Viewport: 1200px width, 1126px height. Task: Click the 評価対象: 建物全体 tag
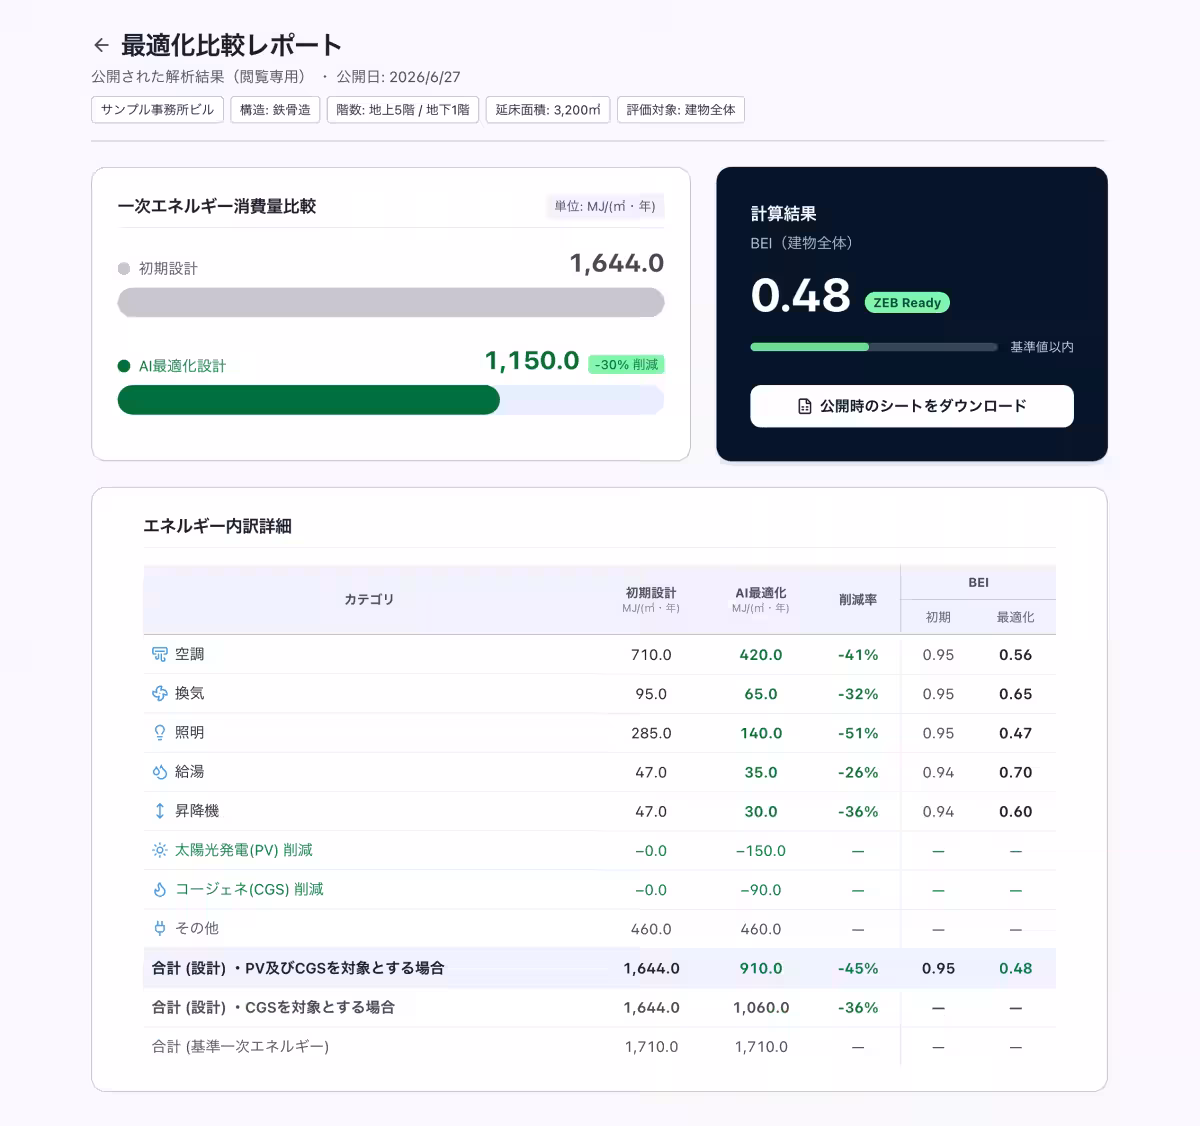[x=681, y=110]
